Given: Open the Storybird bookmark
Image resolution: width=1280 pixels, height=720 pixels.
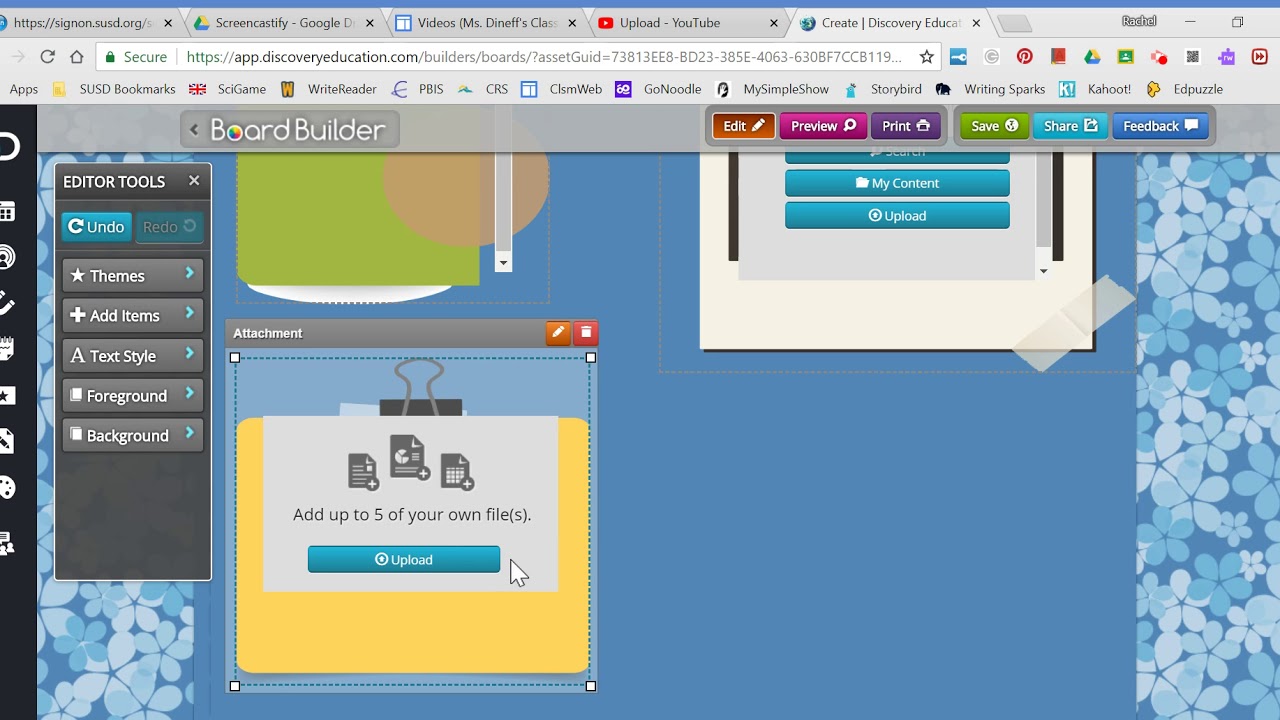Looking at the screenshot, I should pyautogui.click(x=883, y=89).
